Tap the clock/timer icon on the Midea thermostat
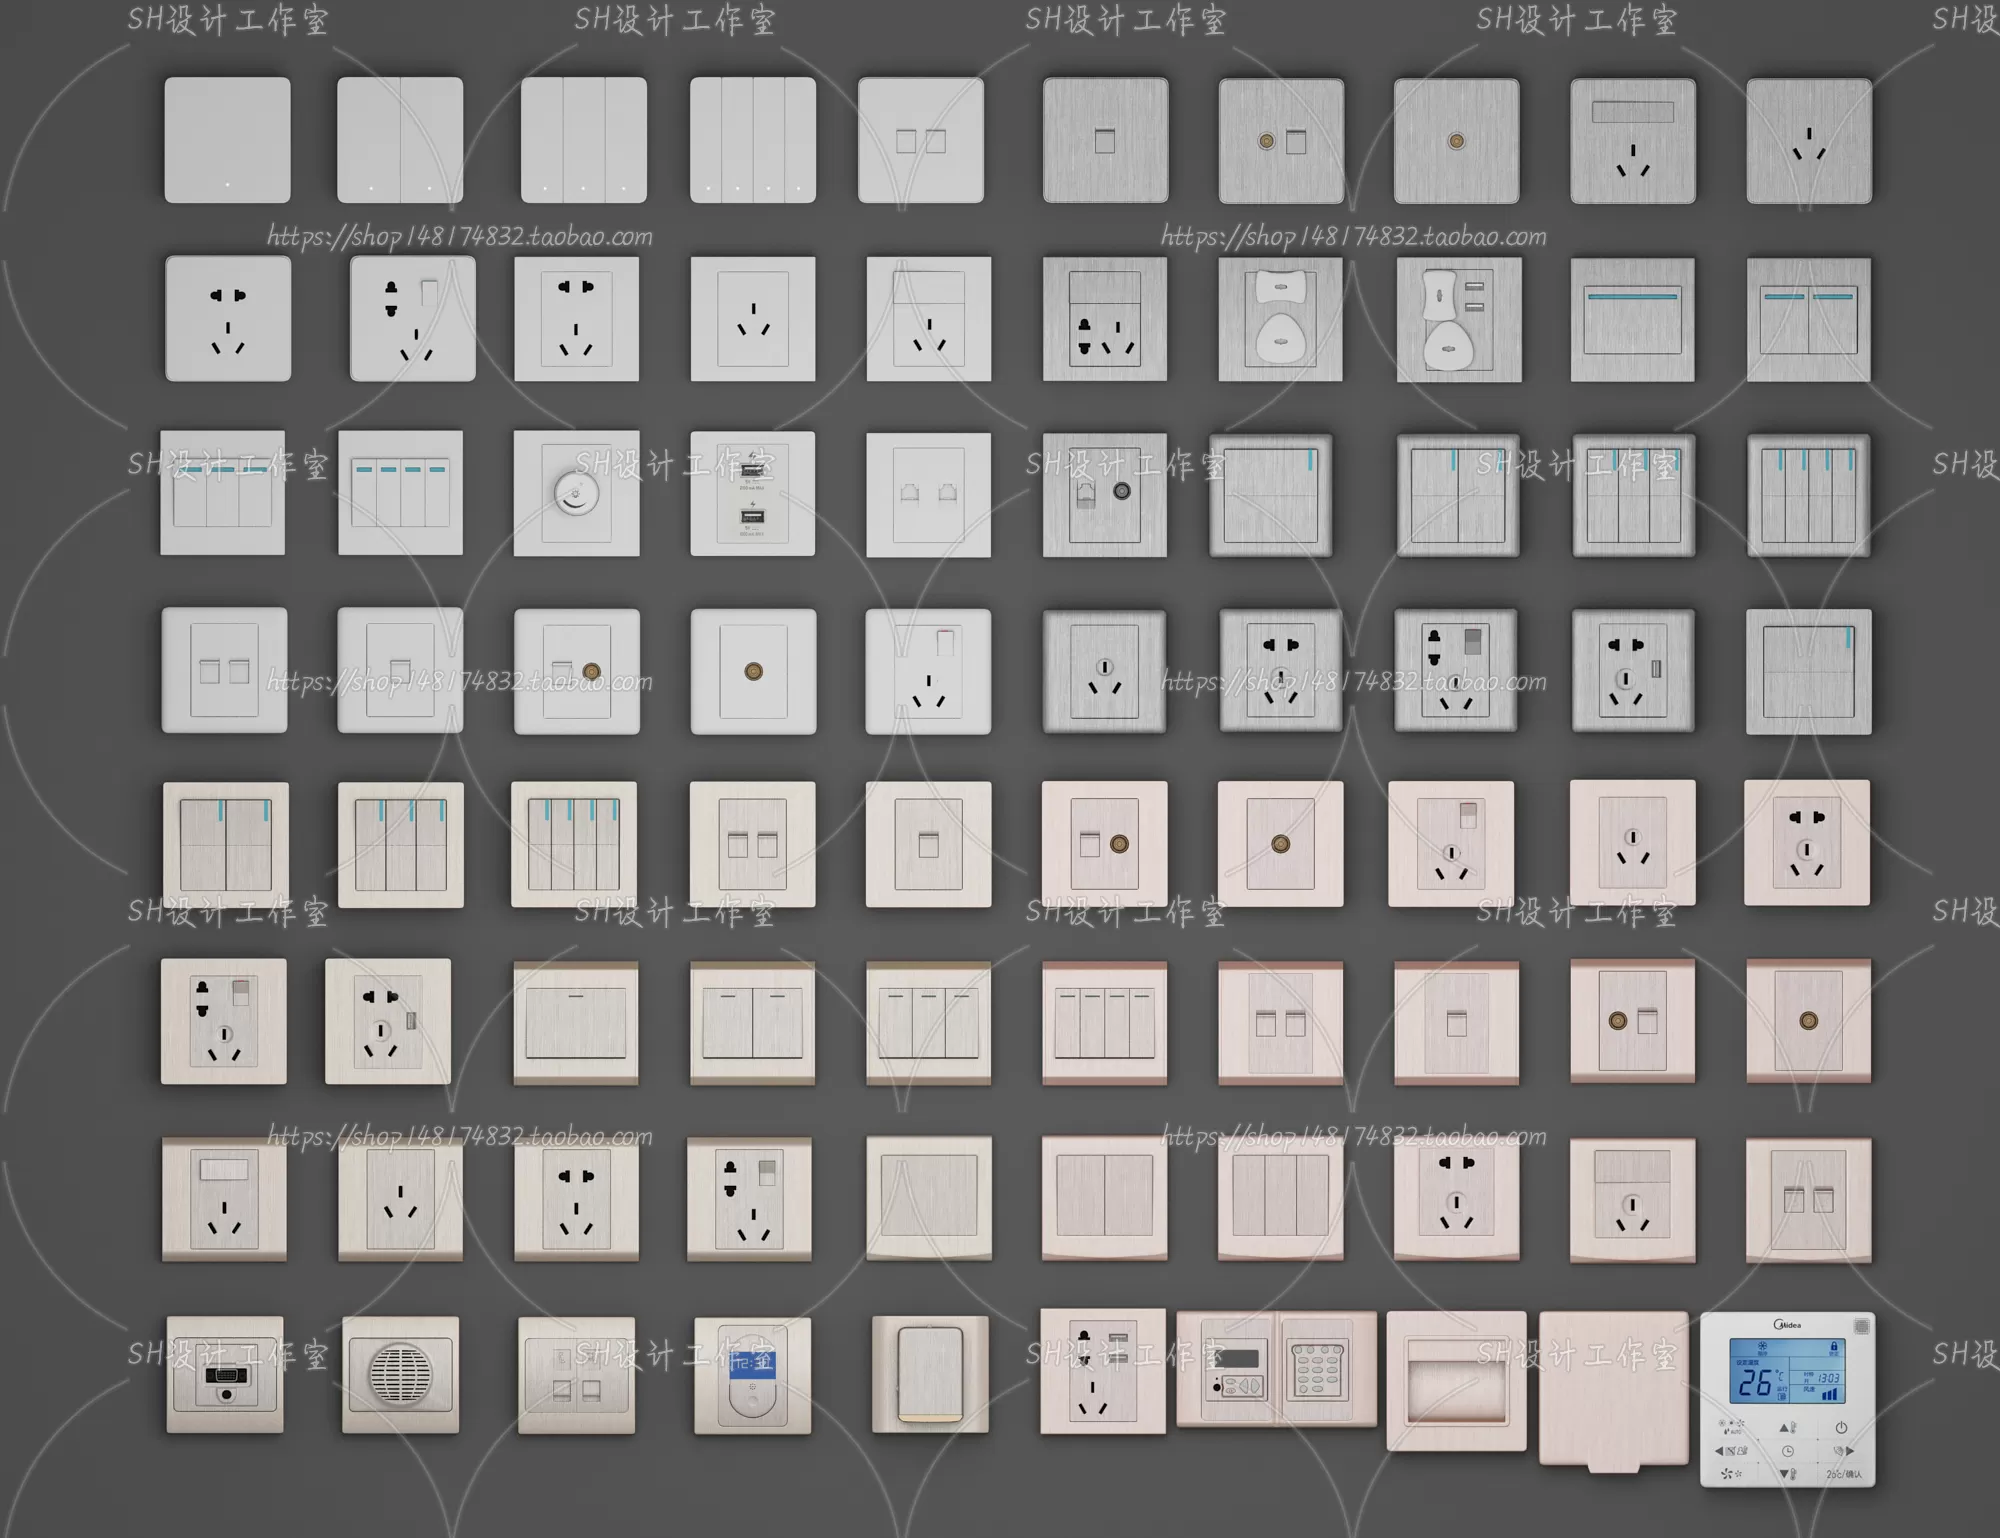 [x=1789, y=1451]
